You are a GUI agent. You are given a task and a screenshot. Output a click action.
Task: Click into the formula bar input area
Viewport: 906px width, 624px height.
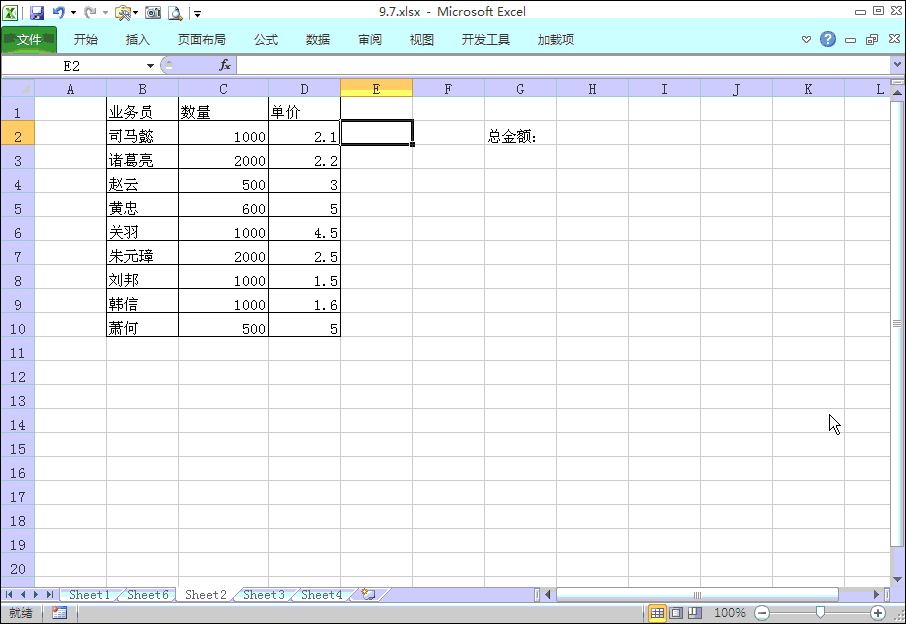tap(563, 65)
